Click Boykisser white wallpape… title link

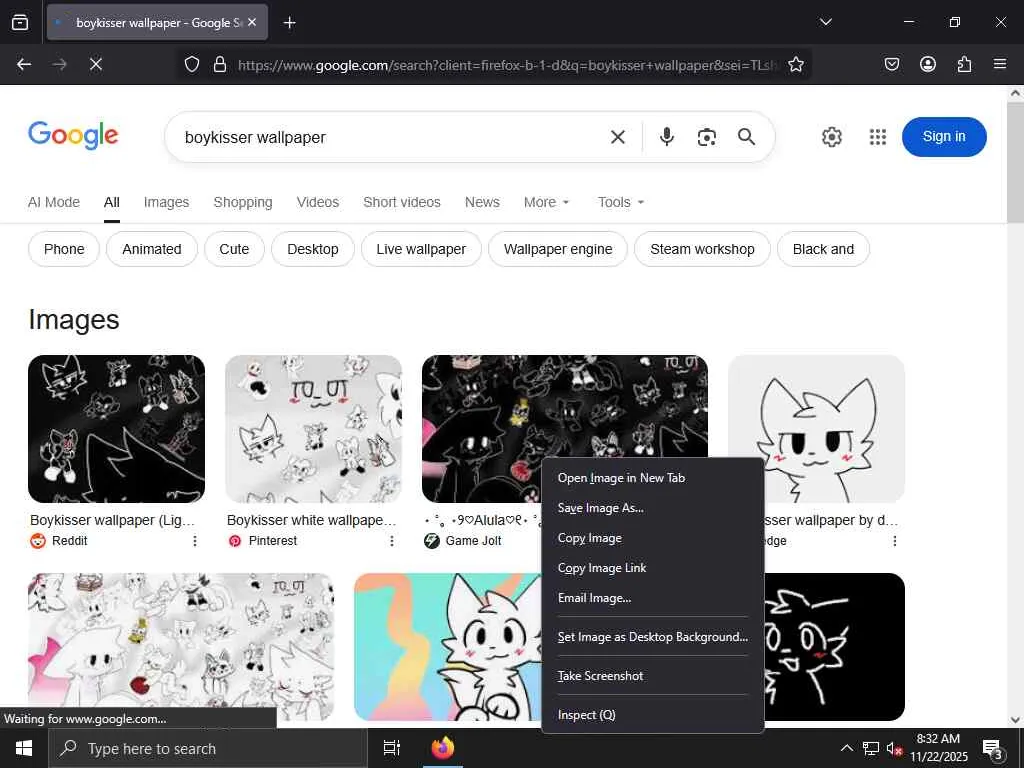point(312,520)
